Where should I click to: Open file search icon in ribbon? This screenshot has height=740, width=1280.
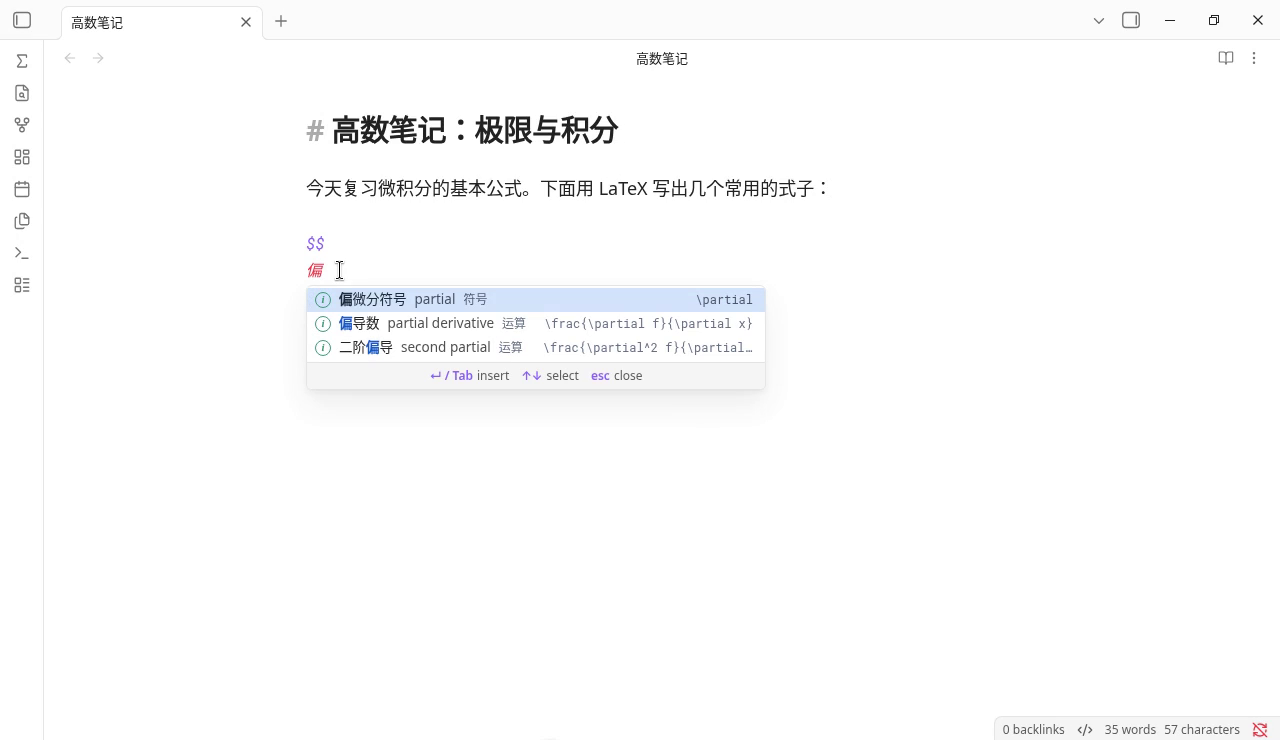click(22, 93)
